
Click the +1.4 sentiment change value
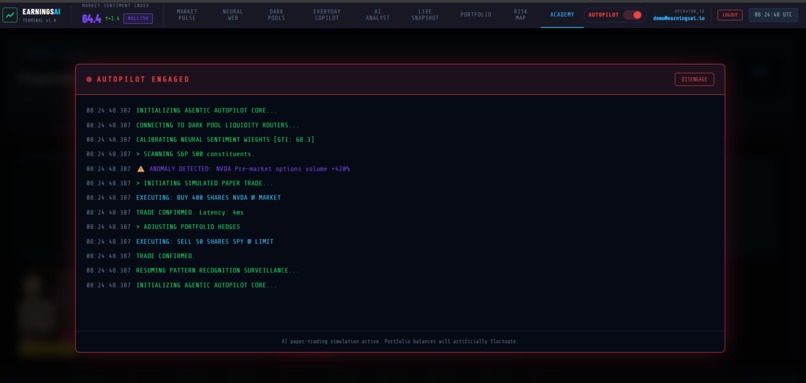tap(112, 19)
